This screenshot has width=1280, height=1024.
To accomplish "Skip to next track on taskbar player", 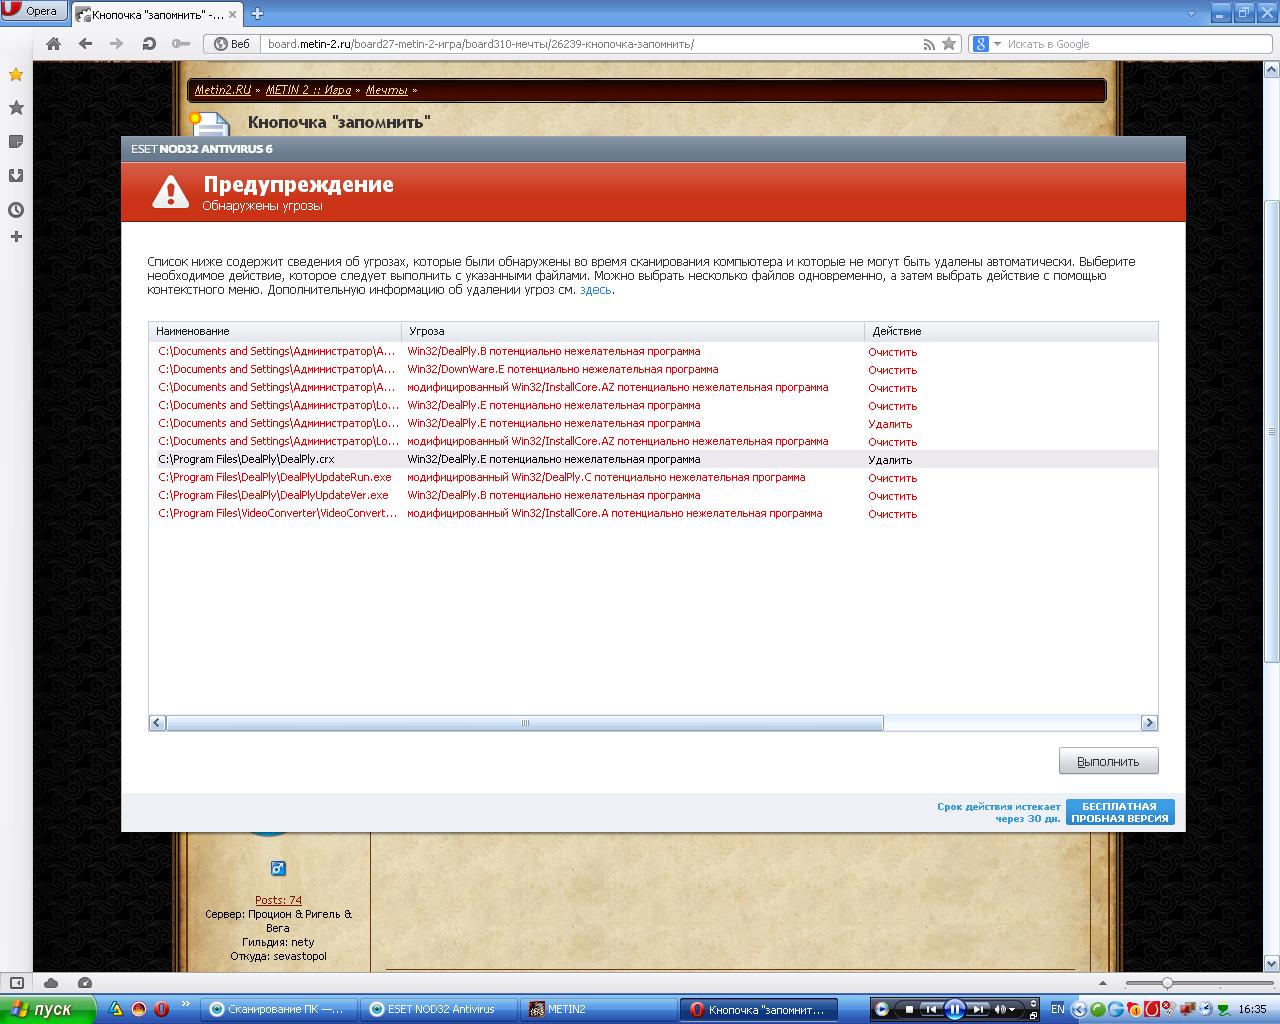I will click(979, 1009).
